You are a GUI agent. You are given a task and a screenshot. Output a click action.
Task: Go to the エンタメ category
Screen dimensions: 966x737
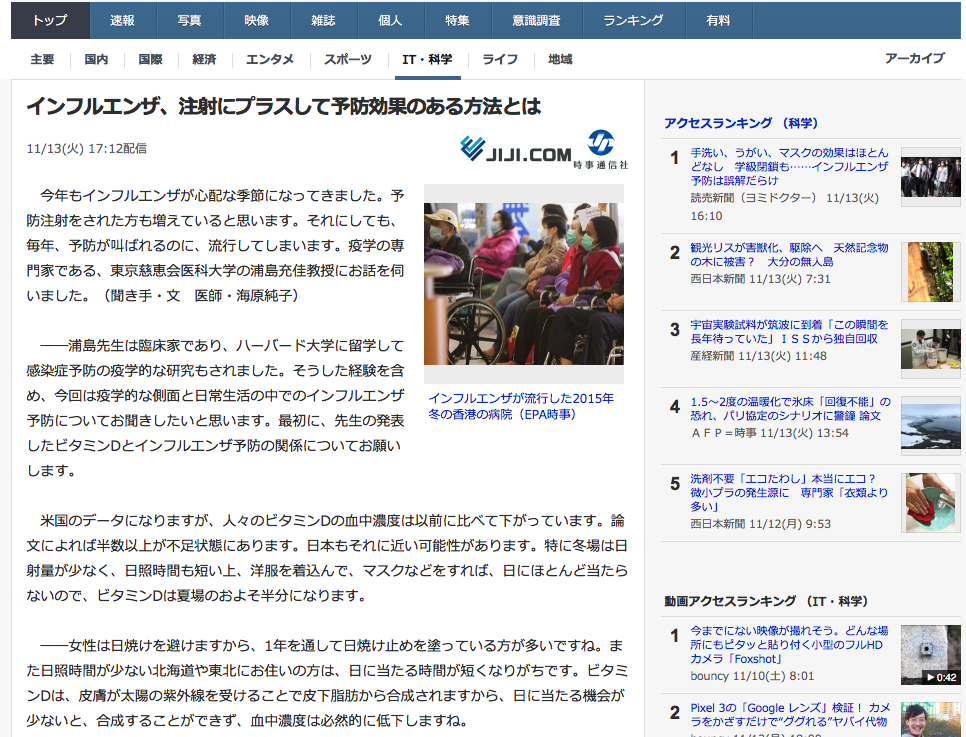click(x=270, y=59)
